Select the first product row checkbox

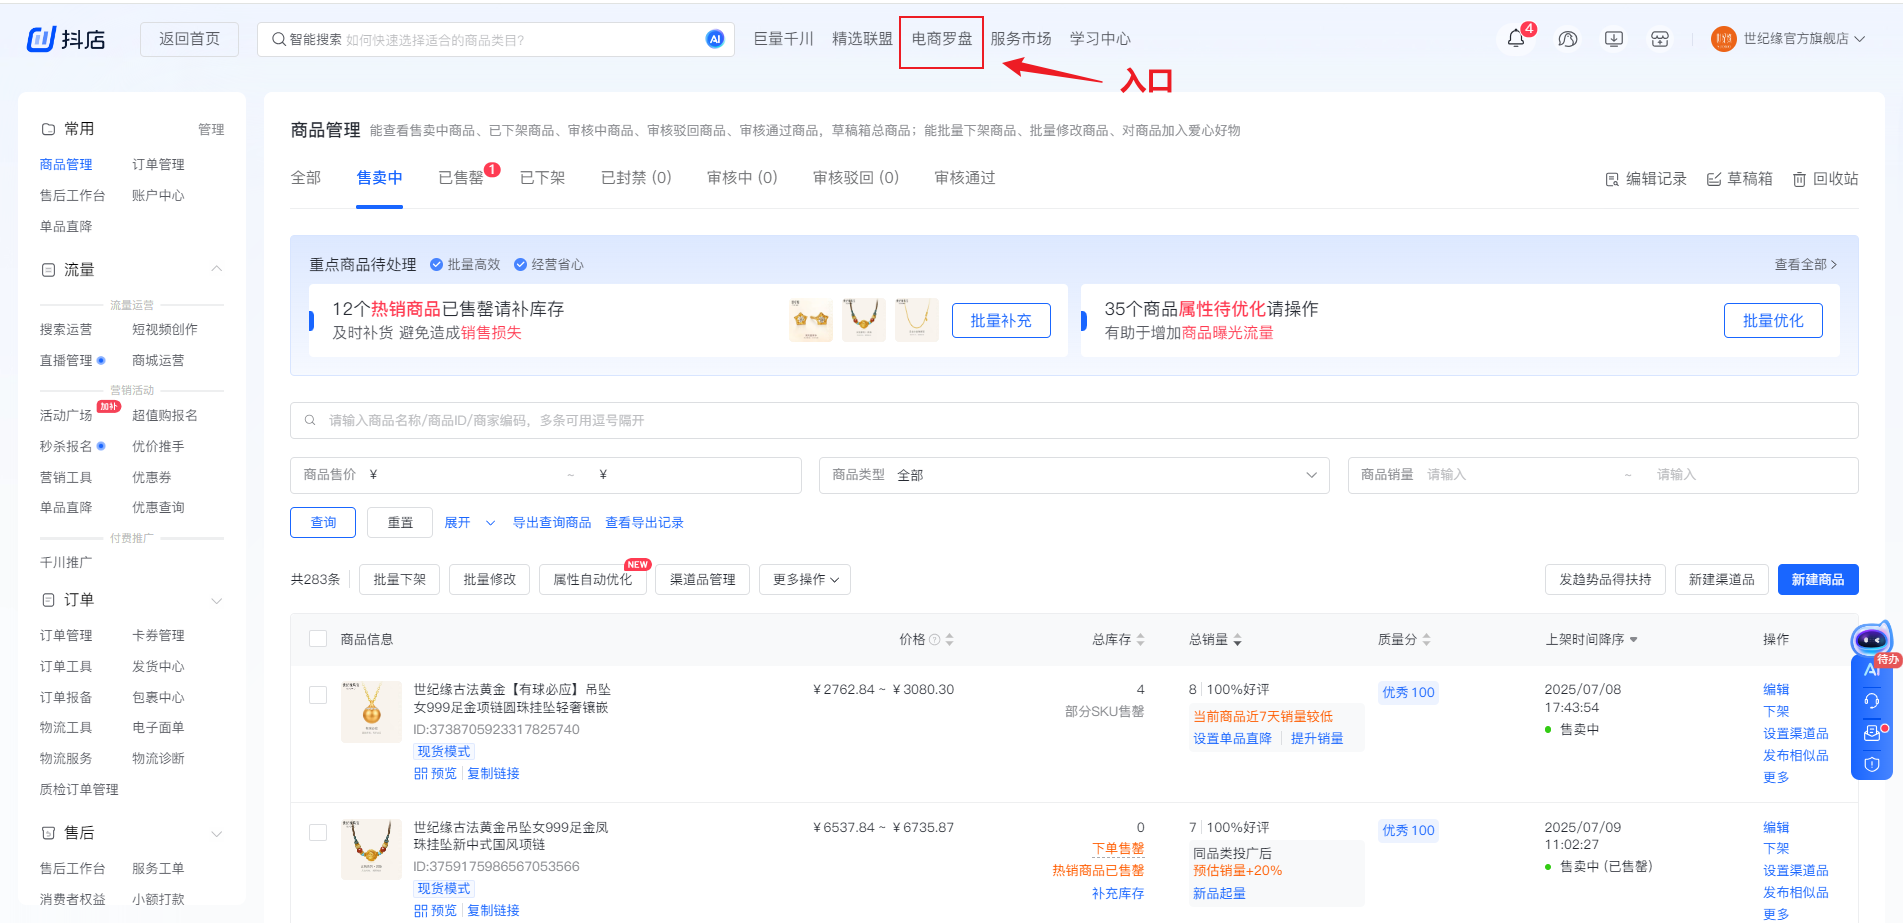click(318, 695)
